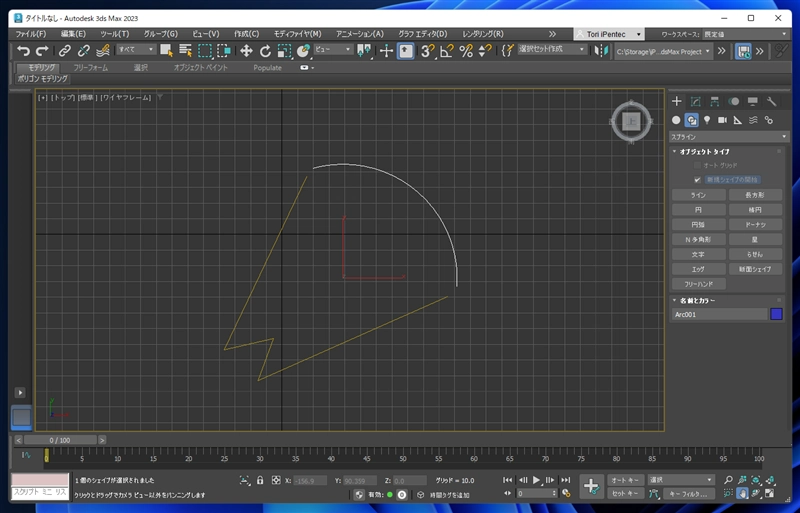Image resolution: width=800 pixels, height=513 pixels.
Task: Toggle the selection lock padlock icon
Action: pyautogui.click(x=261, y=481)
